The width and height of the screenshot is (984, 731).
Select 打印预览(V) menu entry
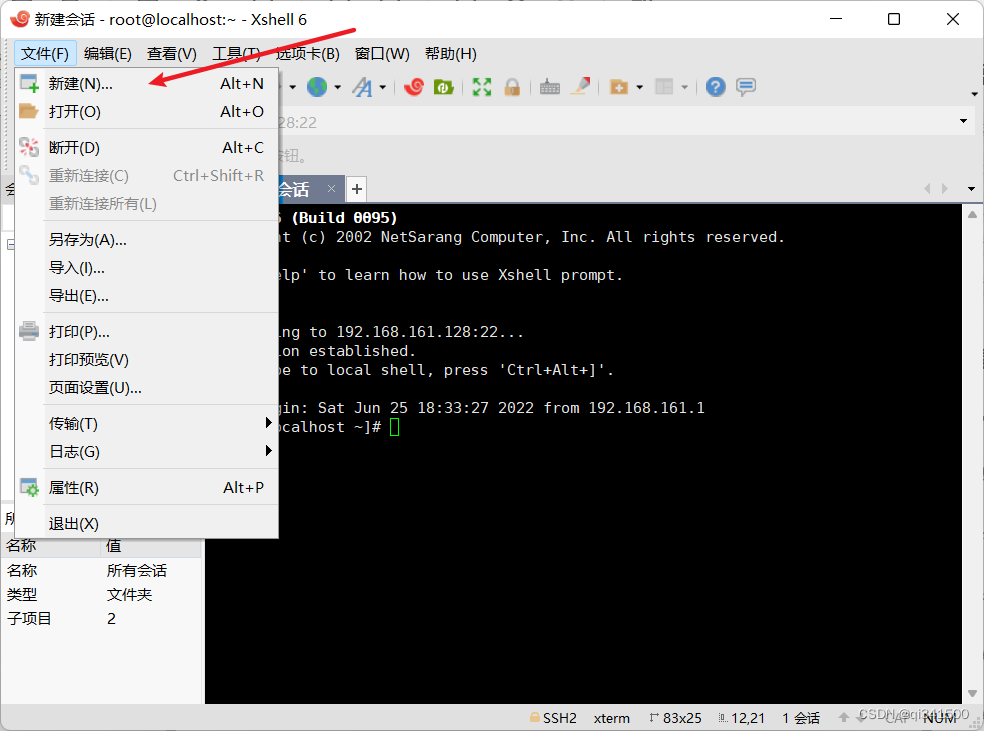147,360
